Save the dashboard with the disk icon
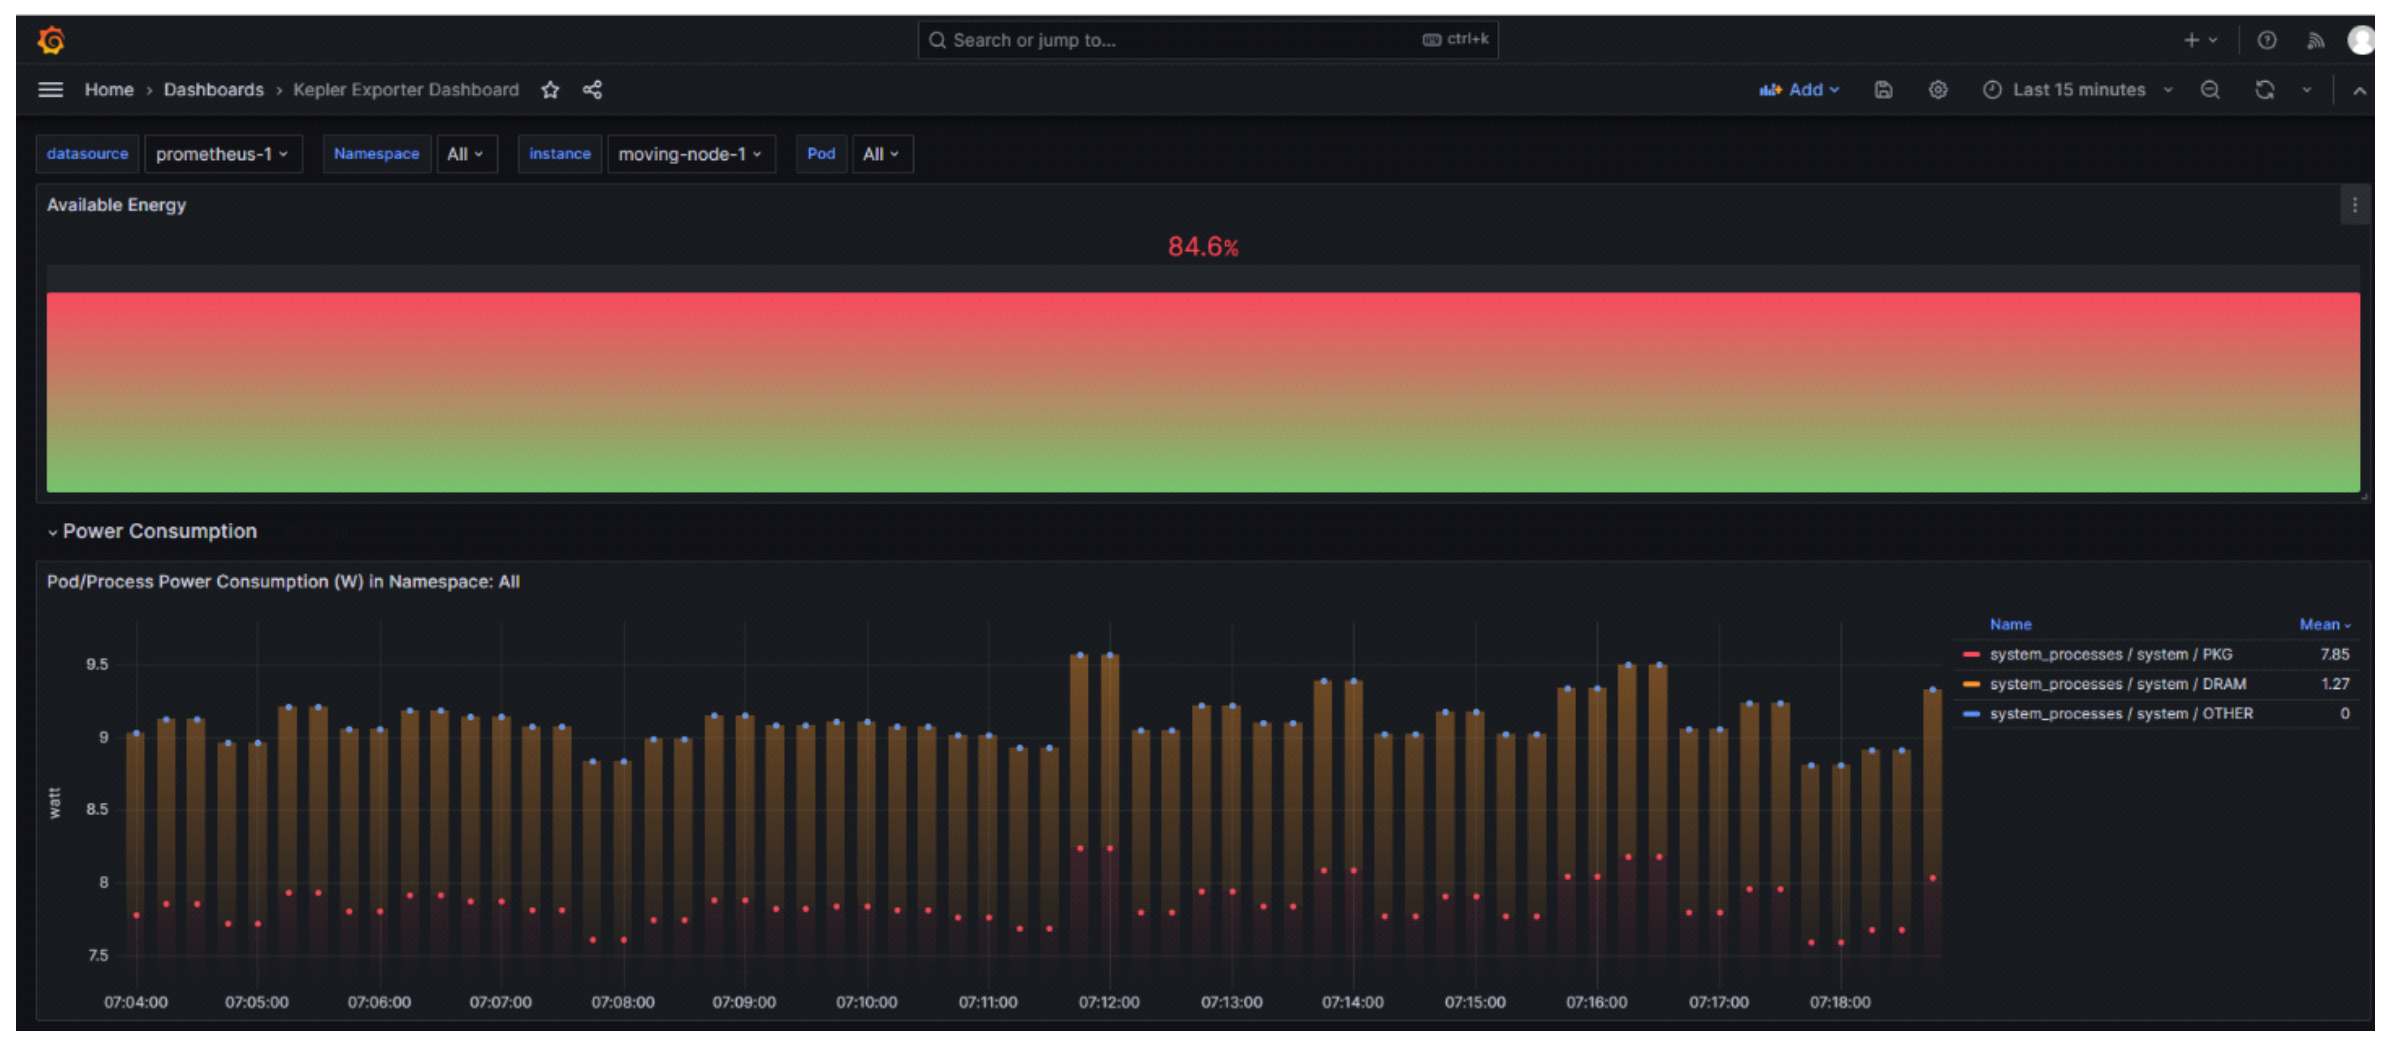Screen dimensions: 2393x1050 click(1883, 90)
